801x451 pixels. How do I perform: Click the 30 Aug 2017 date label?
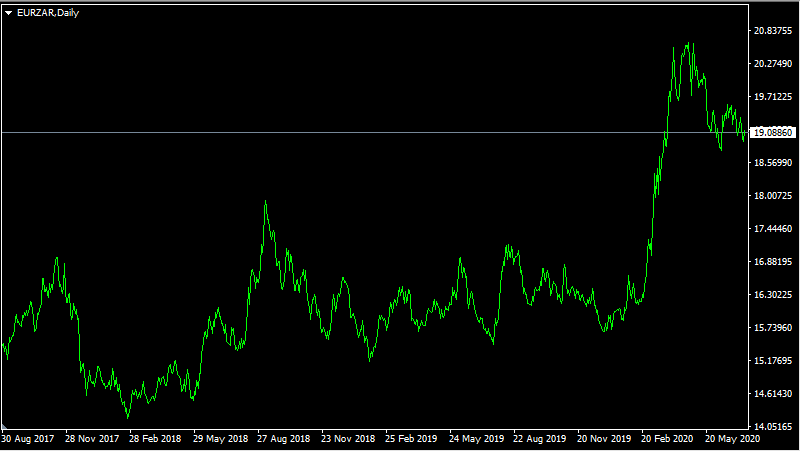[x=28, y=439]
